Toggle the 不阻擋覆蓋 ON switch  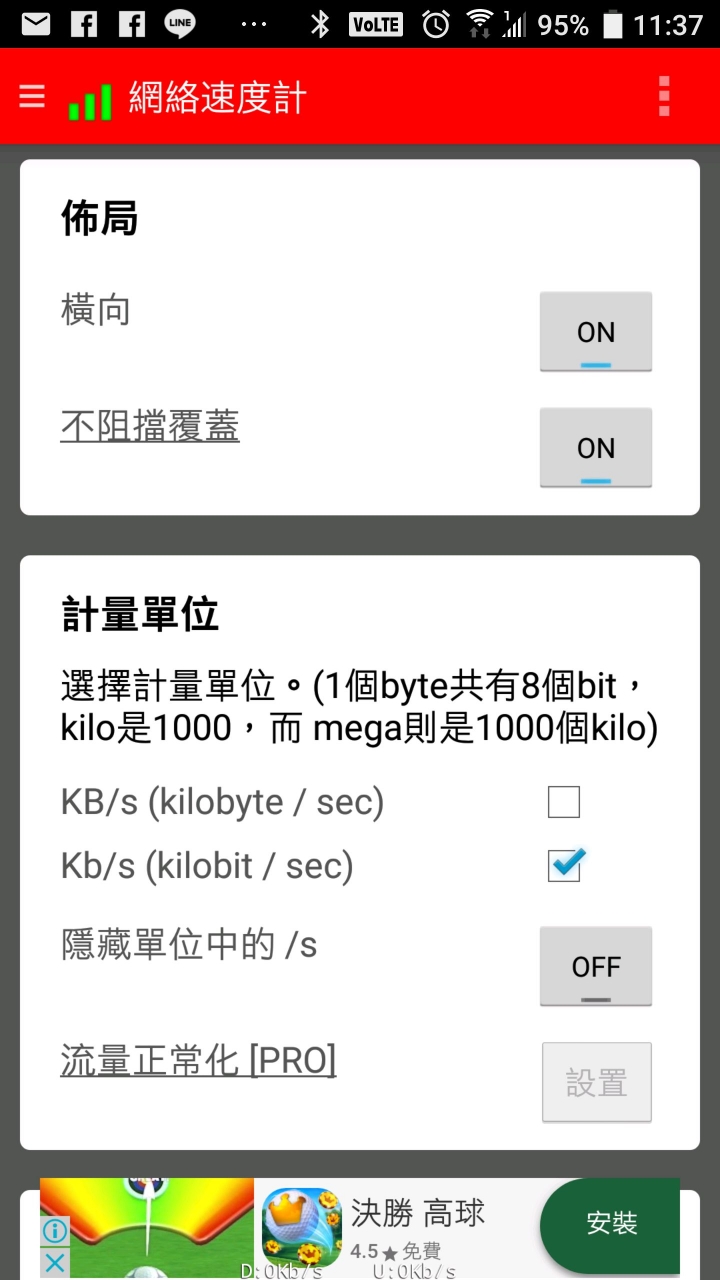[596, 448]
